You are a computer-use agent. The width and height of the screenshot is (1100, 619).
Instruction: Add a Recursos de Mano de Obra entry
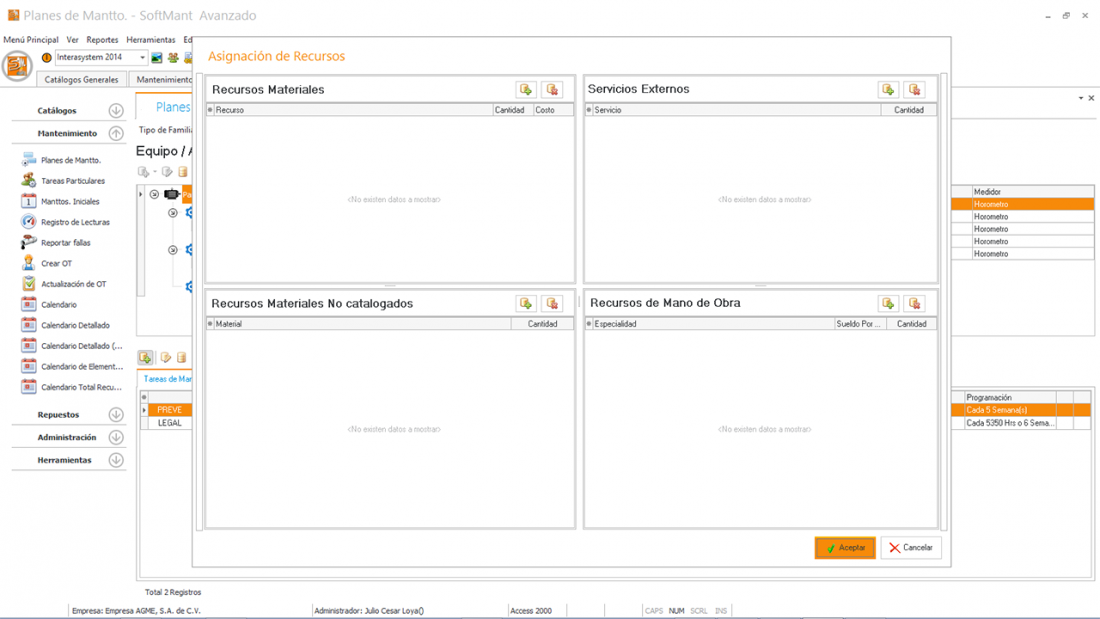coord(888,304)
